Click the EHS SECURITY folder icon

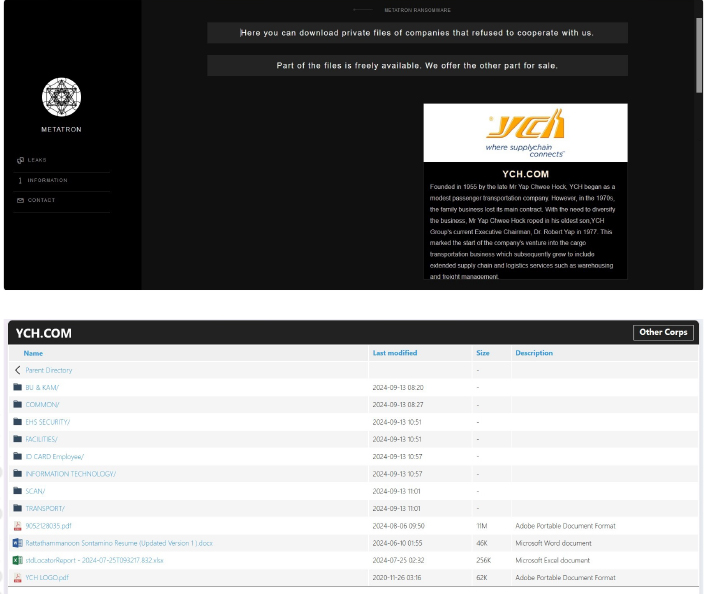pyautogui.click(x=18, y=422)
